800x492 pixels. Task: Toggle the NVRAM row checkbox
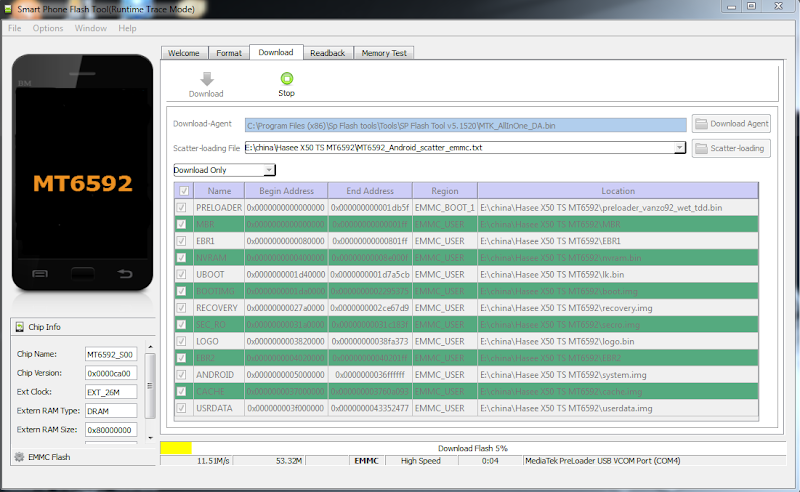point(181,258)
